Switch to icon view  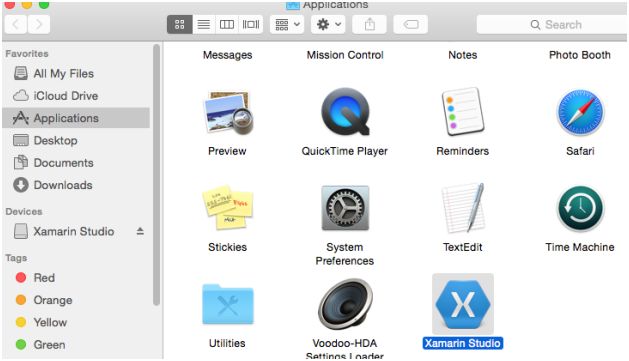pos(179,24)
